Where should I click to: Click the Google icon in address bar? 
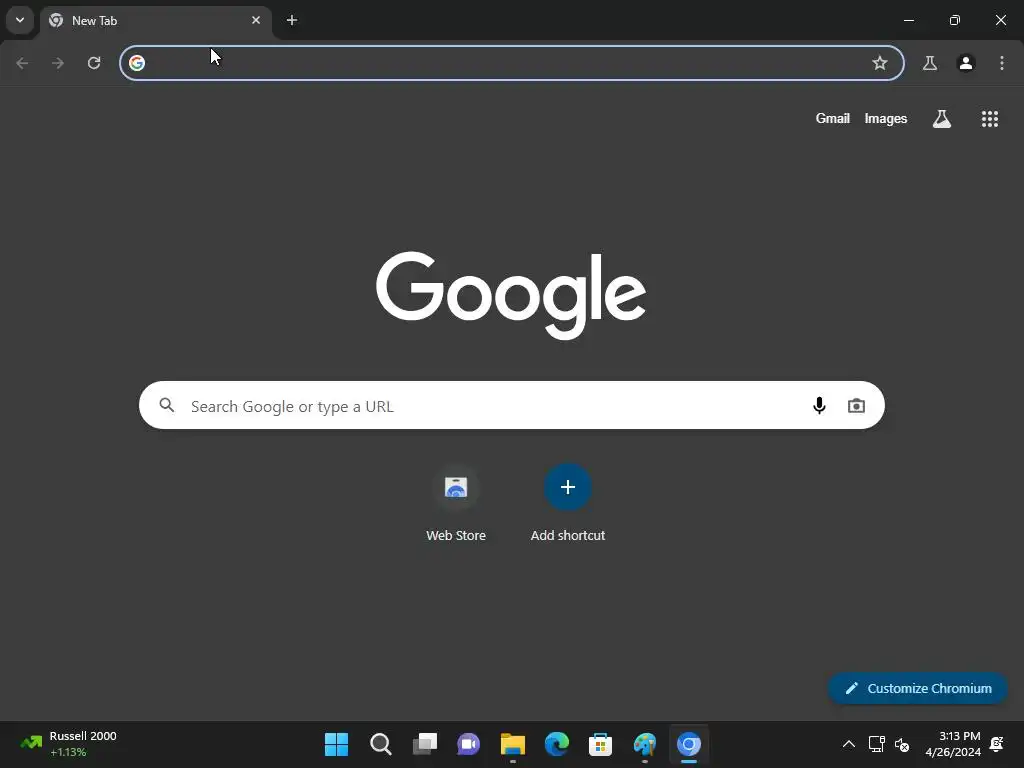[136, 63]
